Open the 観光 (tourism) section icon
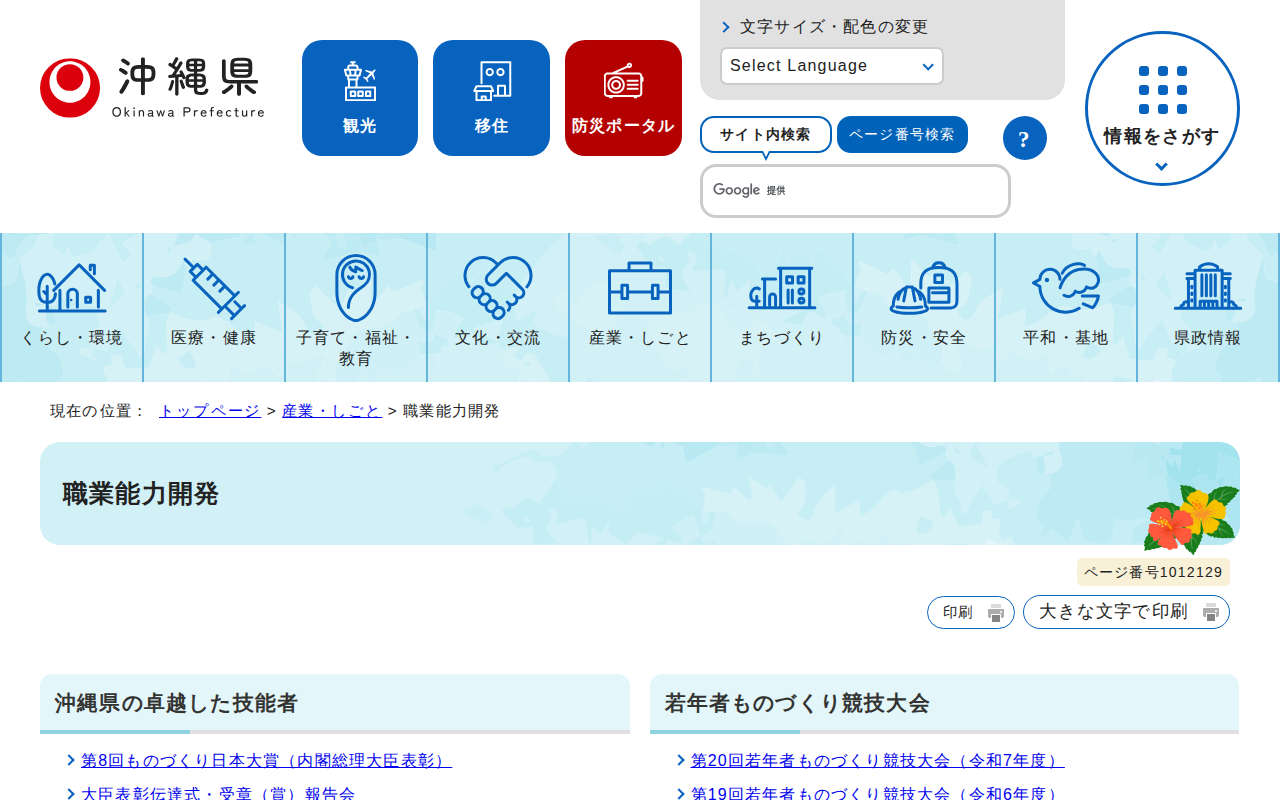This screenshot has width=1280, height=800. [x=359, y=97]
